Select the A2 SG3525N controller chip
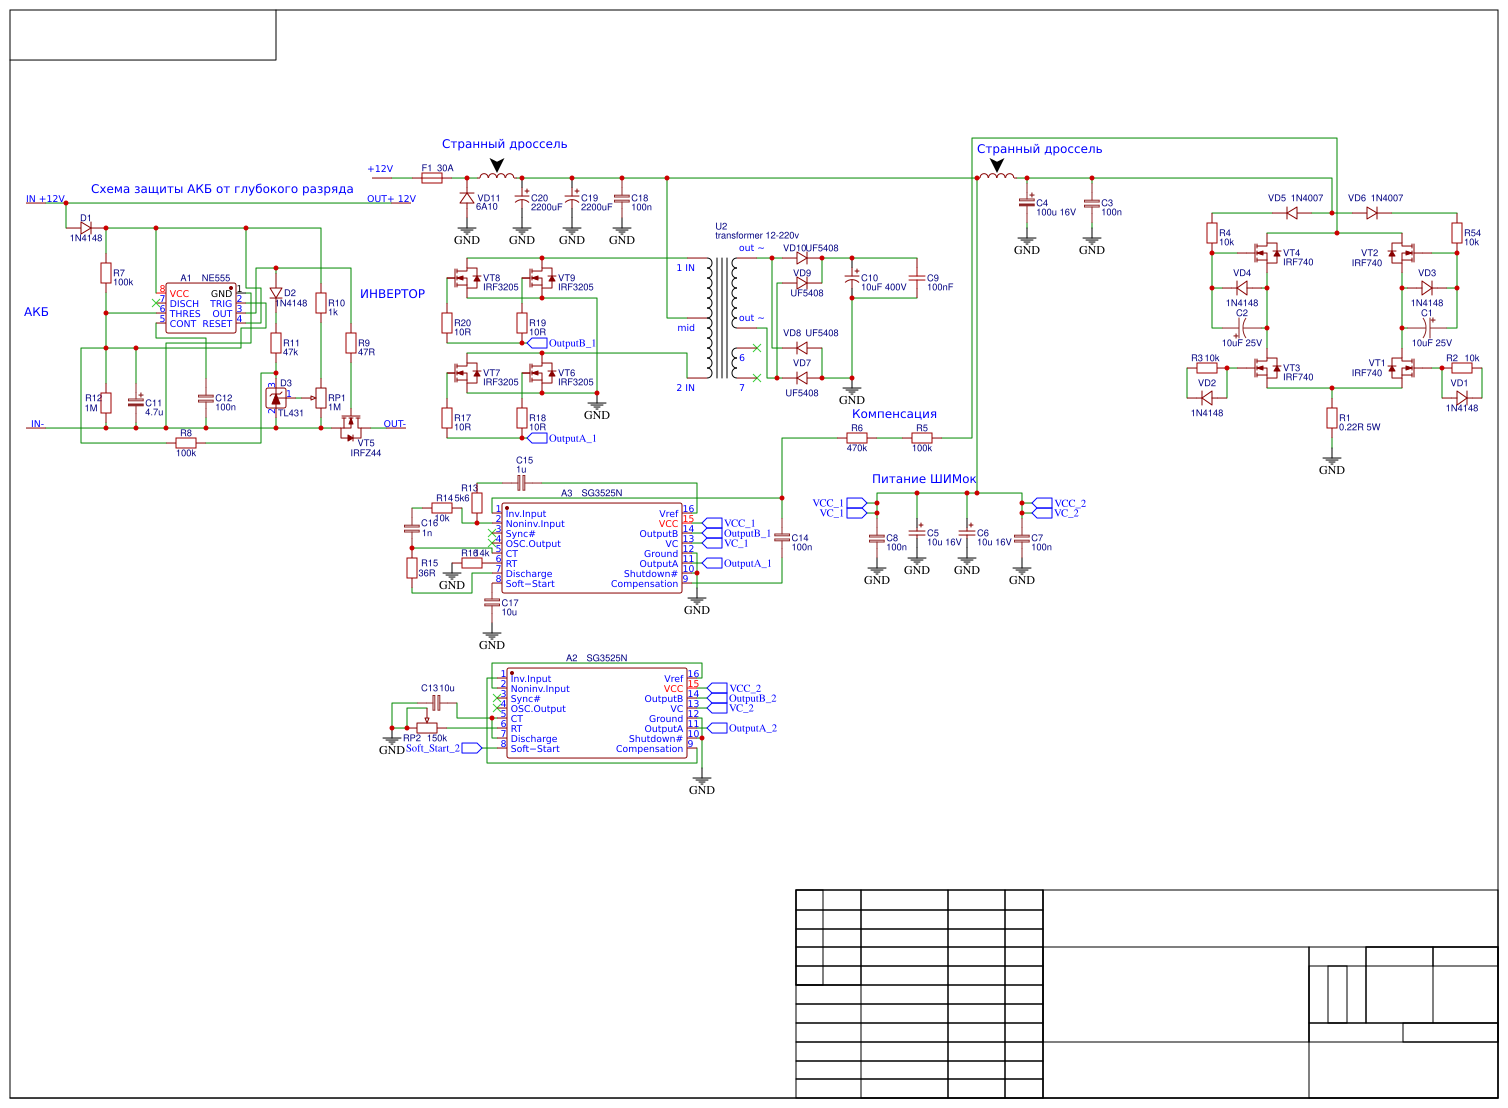 (x=599, y=714)
